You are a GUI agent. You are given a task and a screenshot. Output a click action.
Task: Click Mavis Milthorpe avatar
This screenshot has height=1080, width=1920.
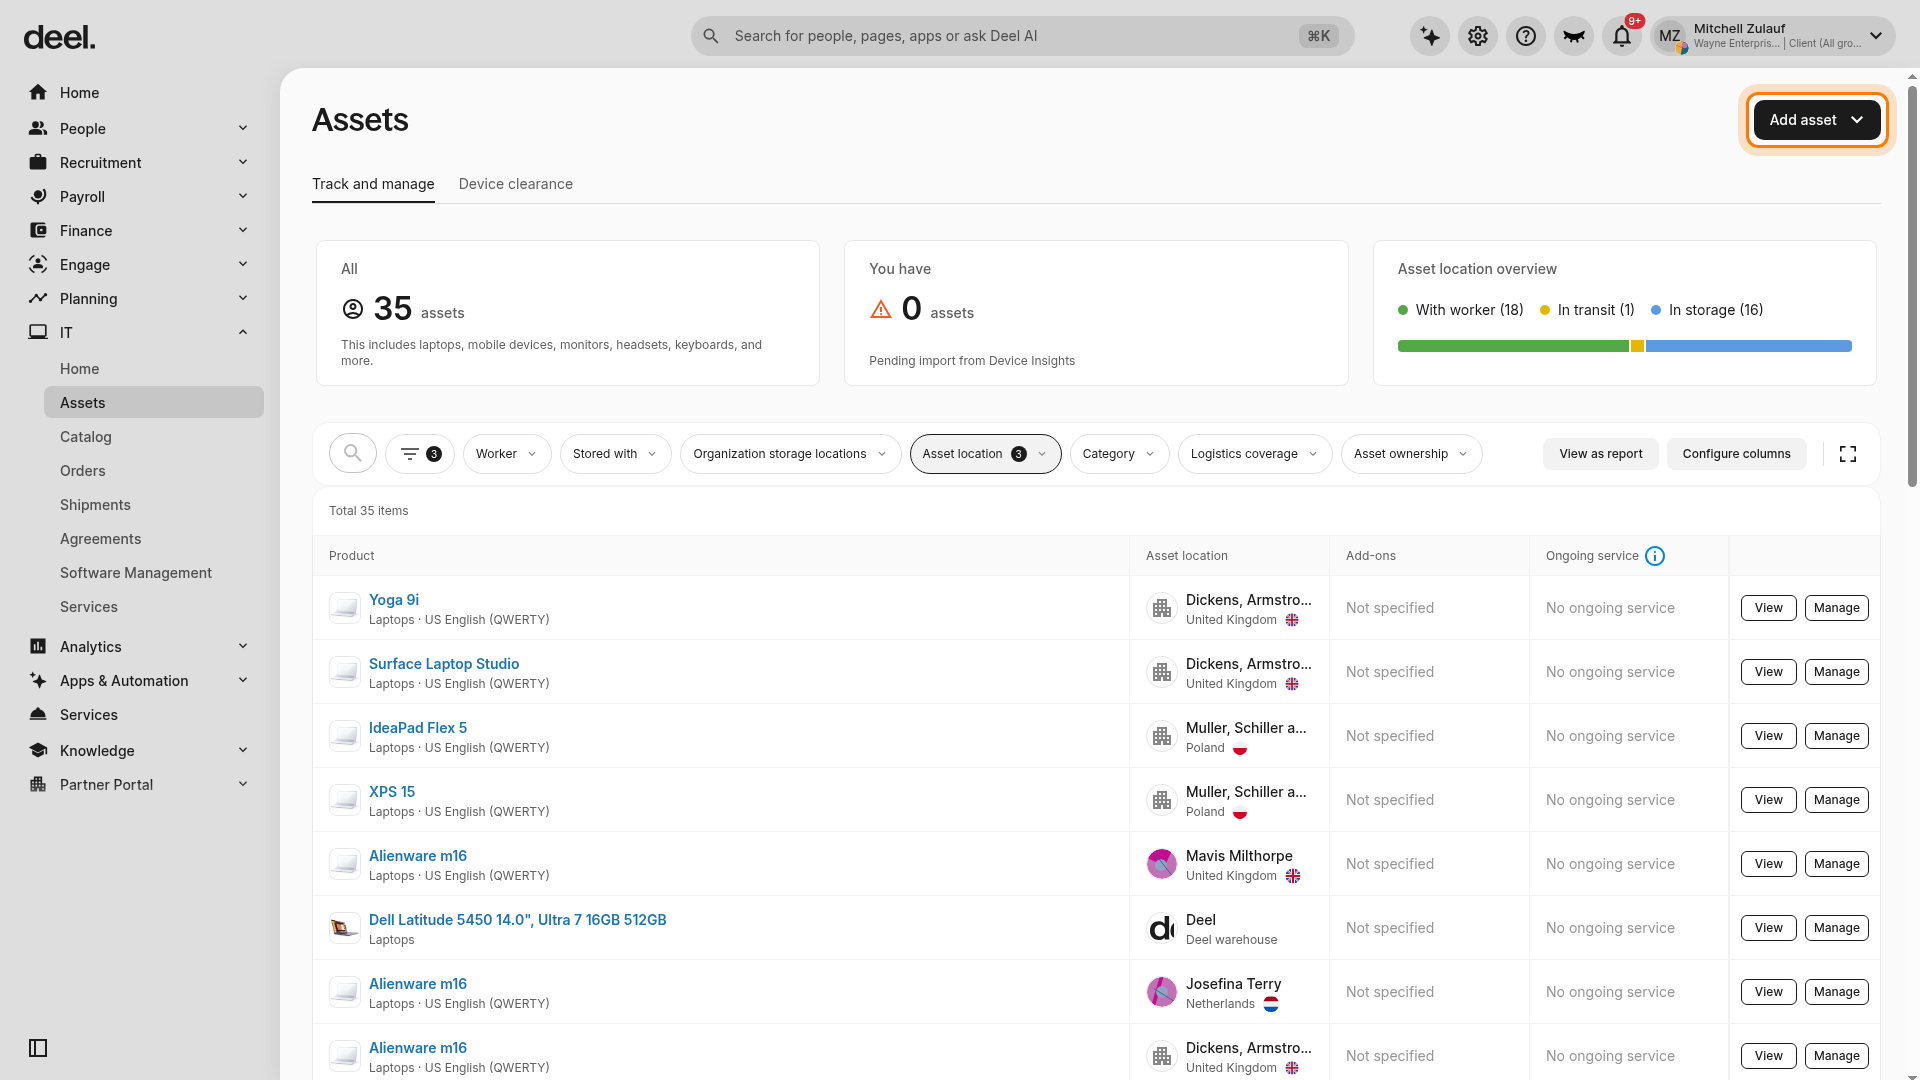pyautogui.click(x=1162, y=864)
